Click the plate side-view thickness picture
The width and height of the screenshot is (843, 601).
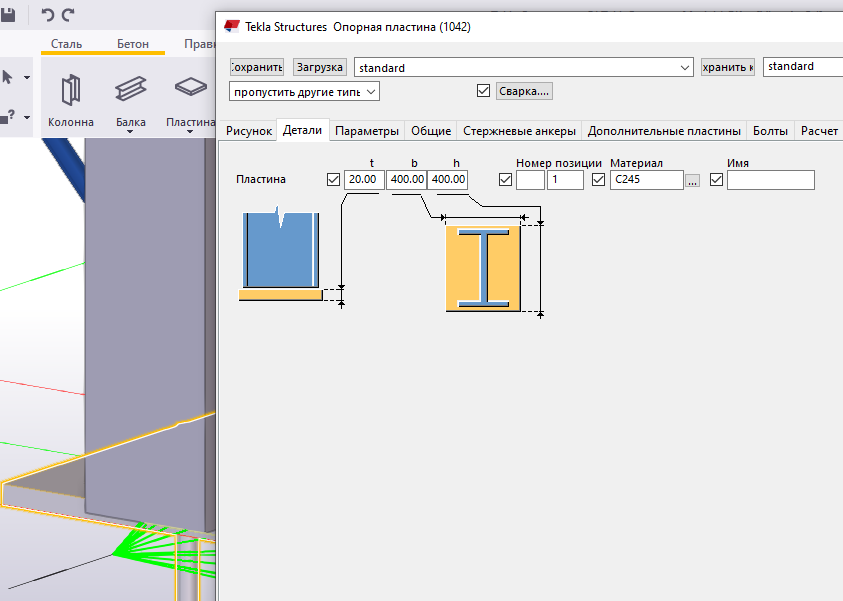click(x=281, y=255)
